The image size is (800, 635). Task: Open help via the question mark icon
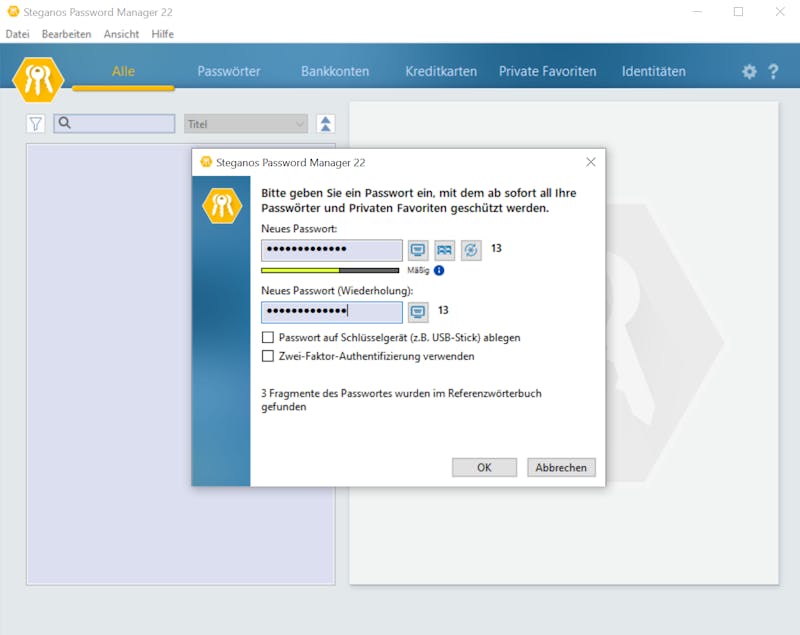pos(773,71)
